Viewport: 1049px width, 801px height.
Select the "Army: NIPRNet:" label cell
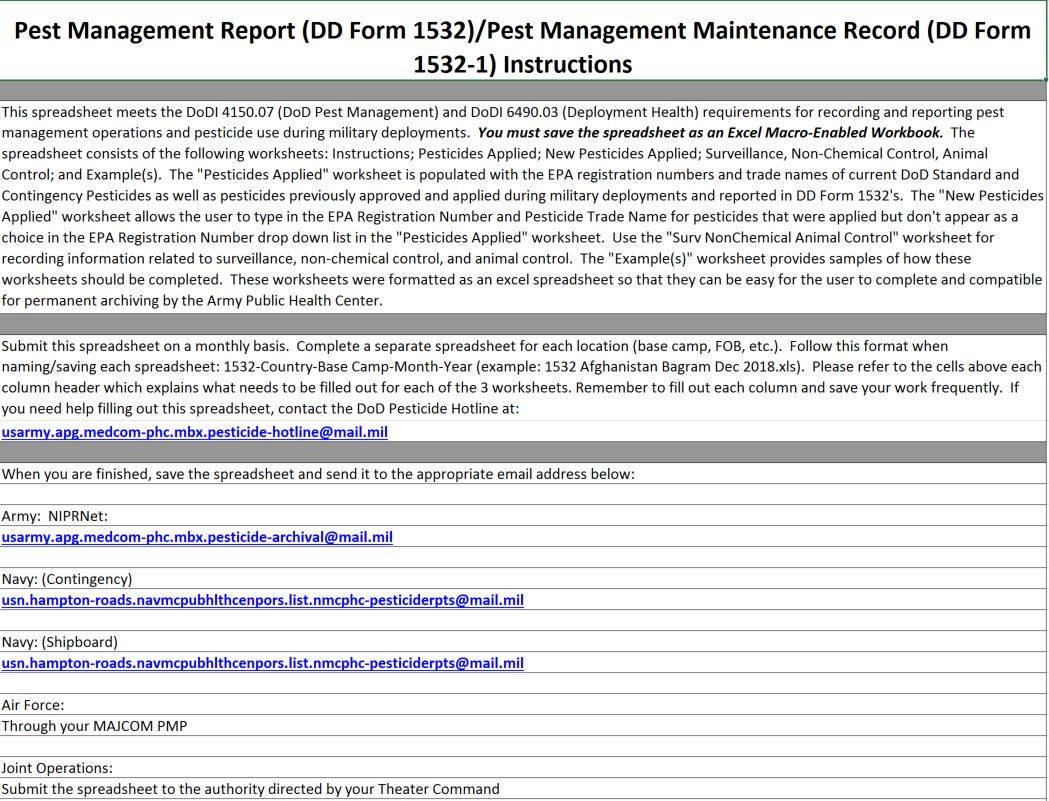pos(523,516)
